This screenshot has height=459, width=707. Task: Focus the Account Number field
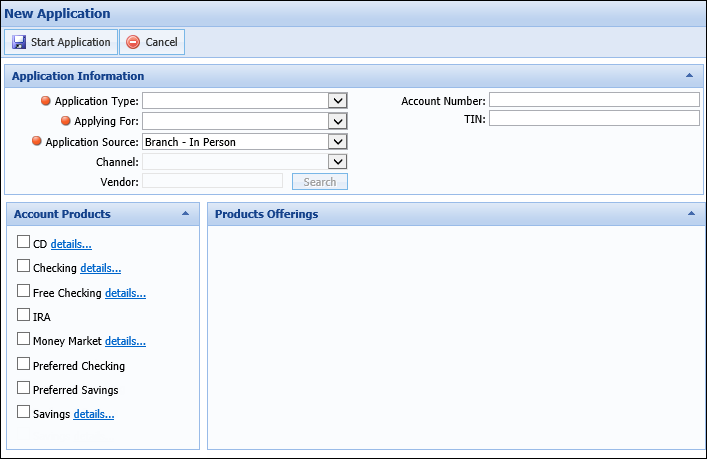pyautogui.click(x=594, y=100)
